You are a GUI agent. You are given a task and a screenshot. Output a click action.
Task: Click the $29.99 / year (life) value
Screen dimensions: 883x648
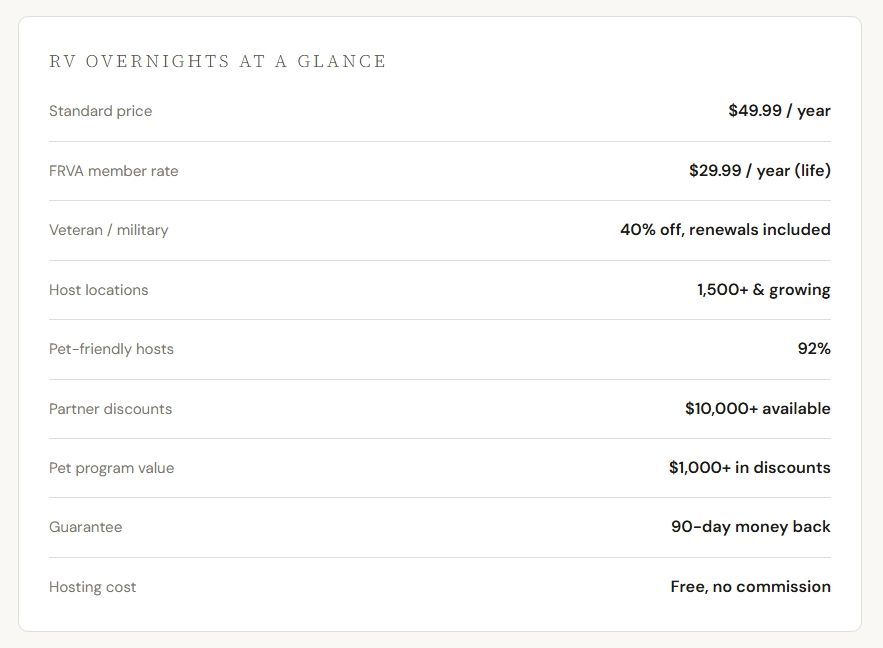click(760, 171)
